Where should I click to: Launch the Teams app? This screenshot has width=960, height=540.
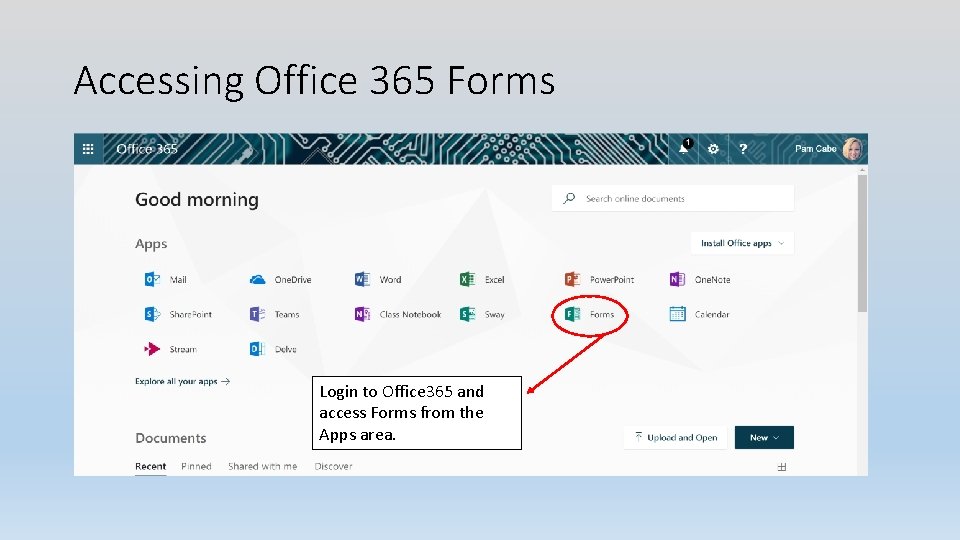[274, 314]
